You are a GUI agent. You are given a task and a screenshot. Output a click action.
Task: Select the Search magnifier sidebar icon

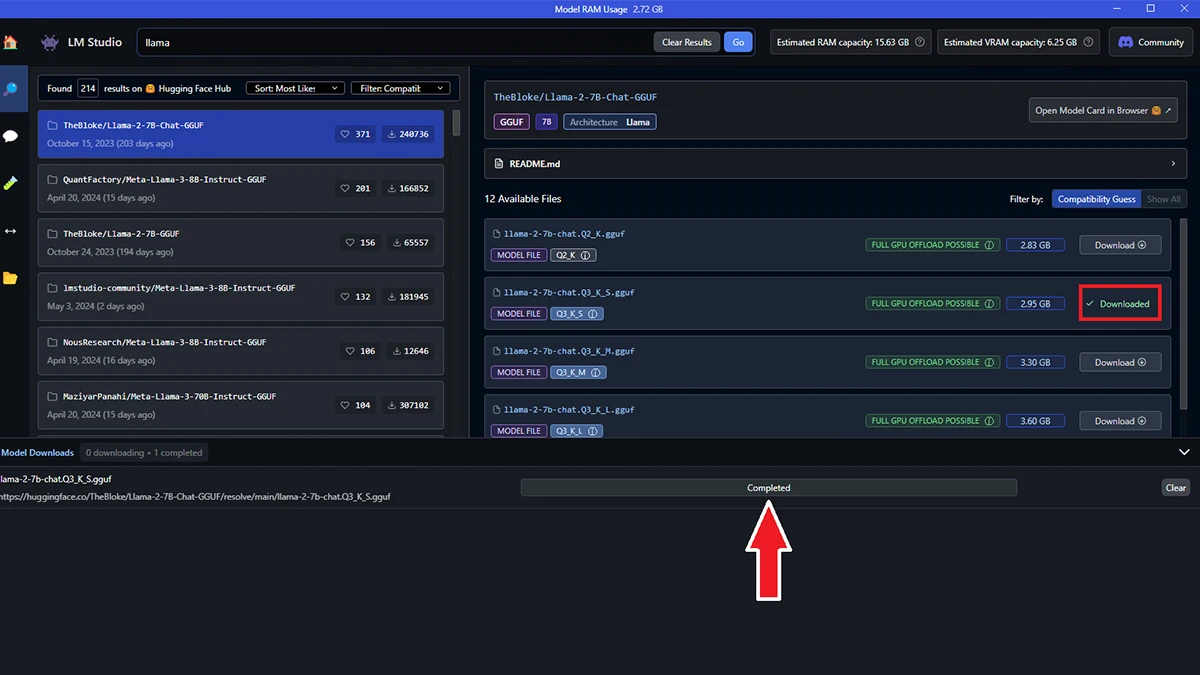point(10,89)
